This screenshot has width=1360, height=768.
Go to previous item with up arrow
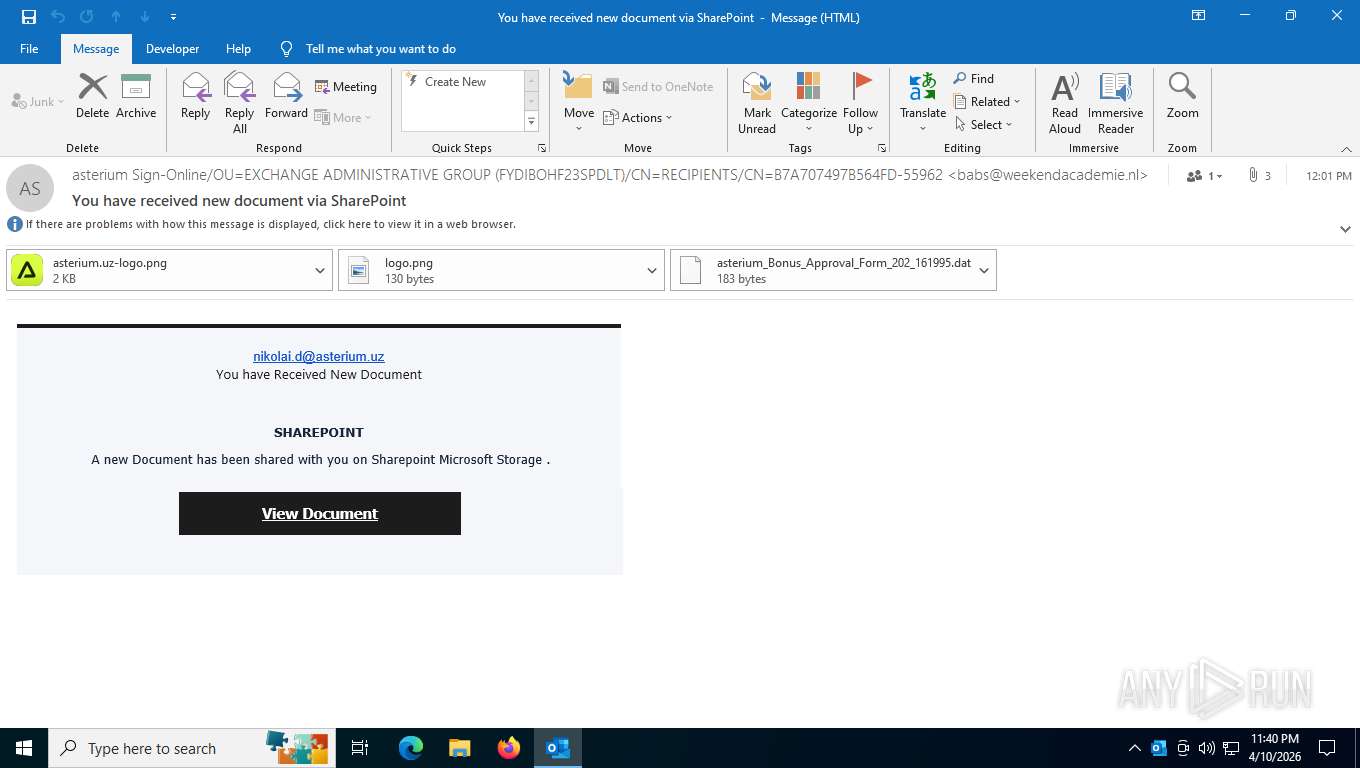click(x=116, y=17)
